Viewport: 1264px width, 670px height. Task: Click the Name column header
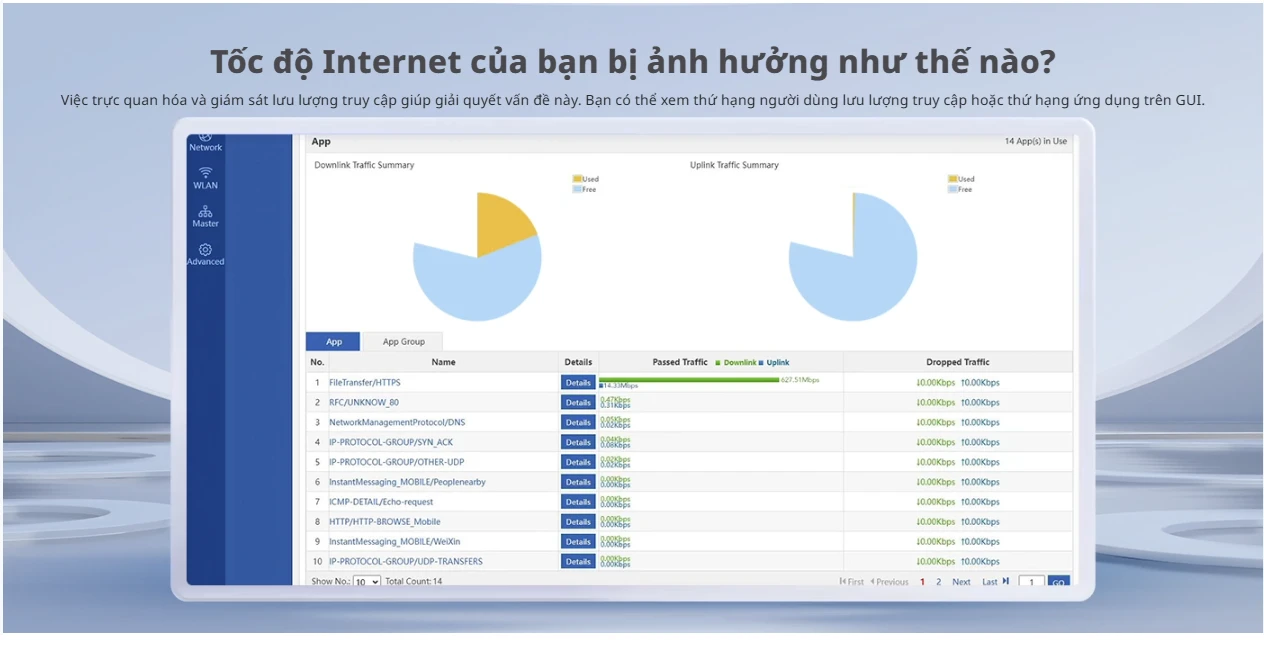tap(443, 362)
